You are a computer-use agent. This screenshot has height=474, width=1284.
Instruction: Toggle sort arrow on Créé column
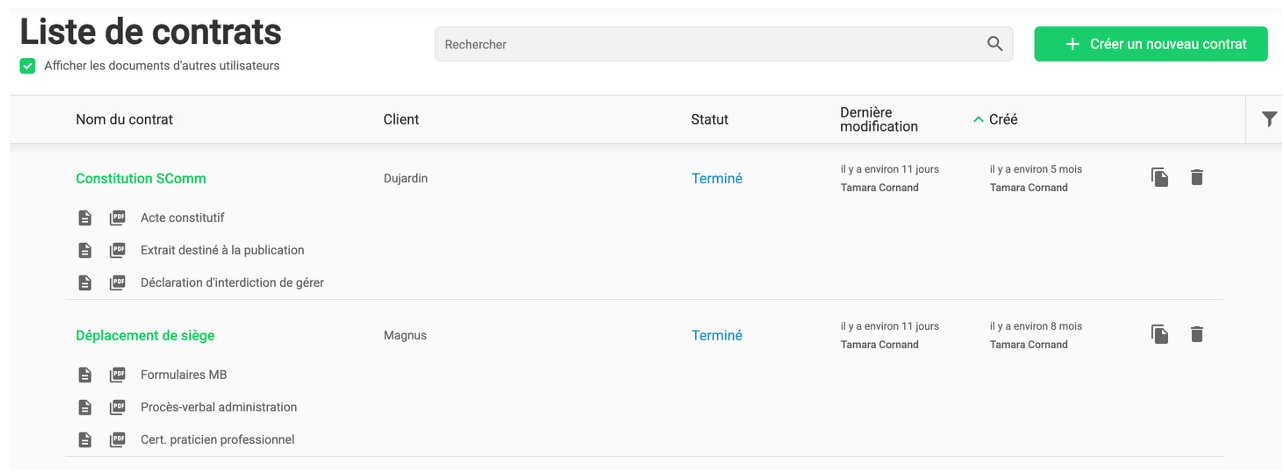[x=979, y=120]
